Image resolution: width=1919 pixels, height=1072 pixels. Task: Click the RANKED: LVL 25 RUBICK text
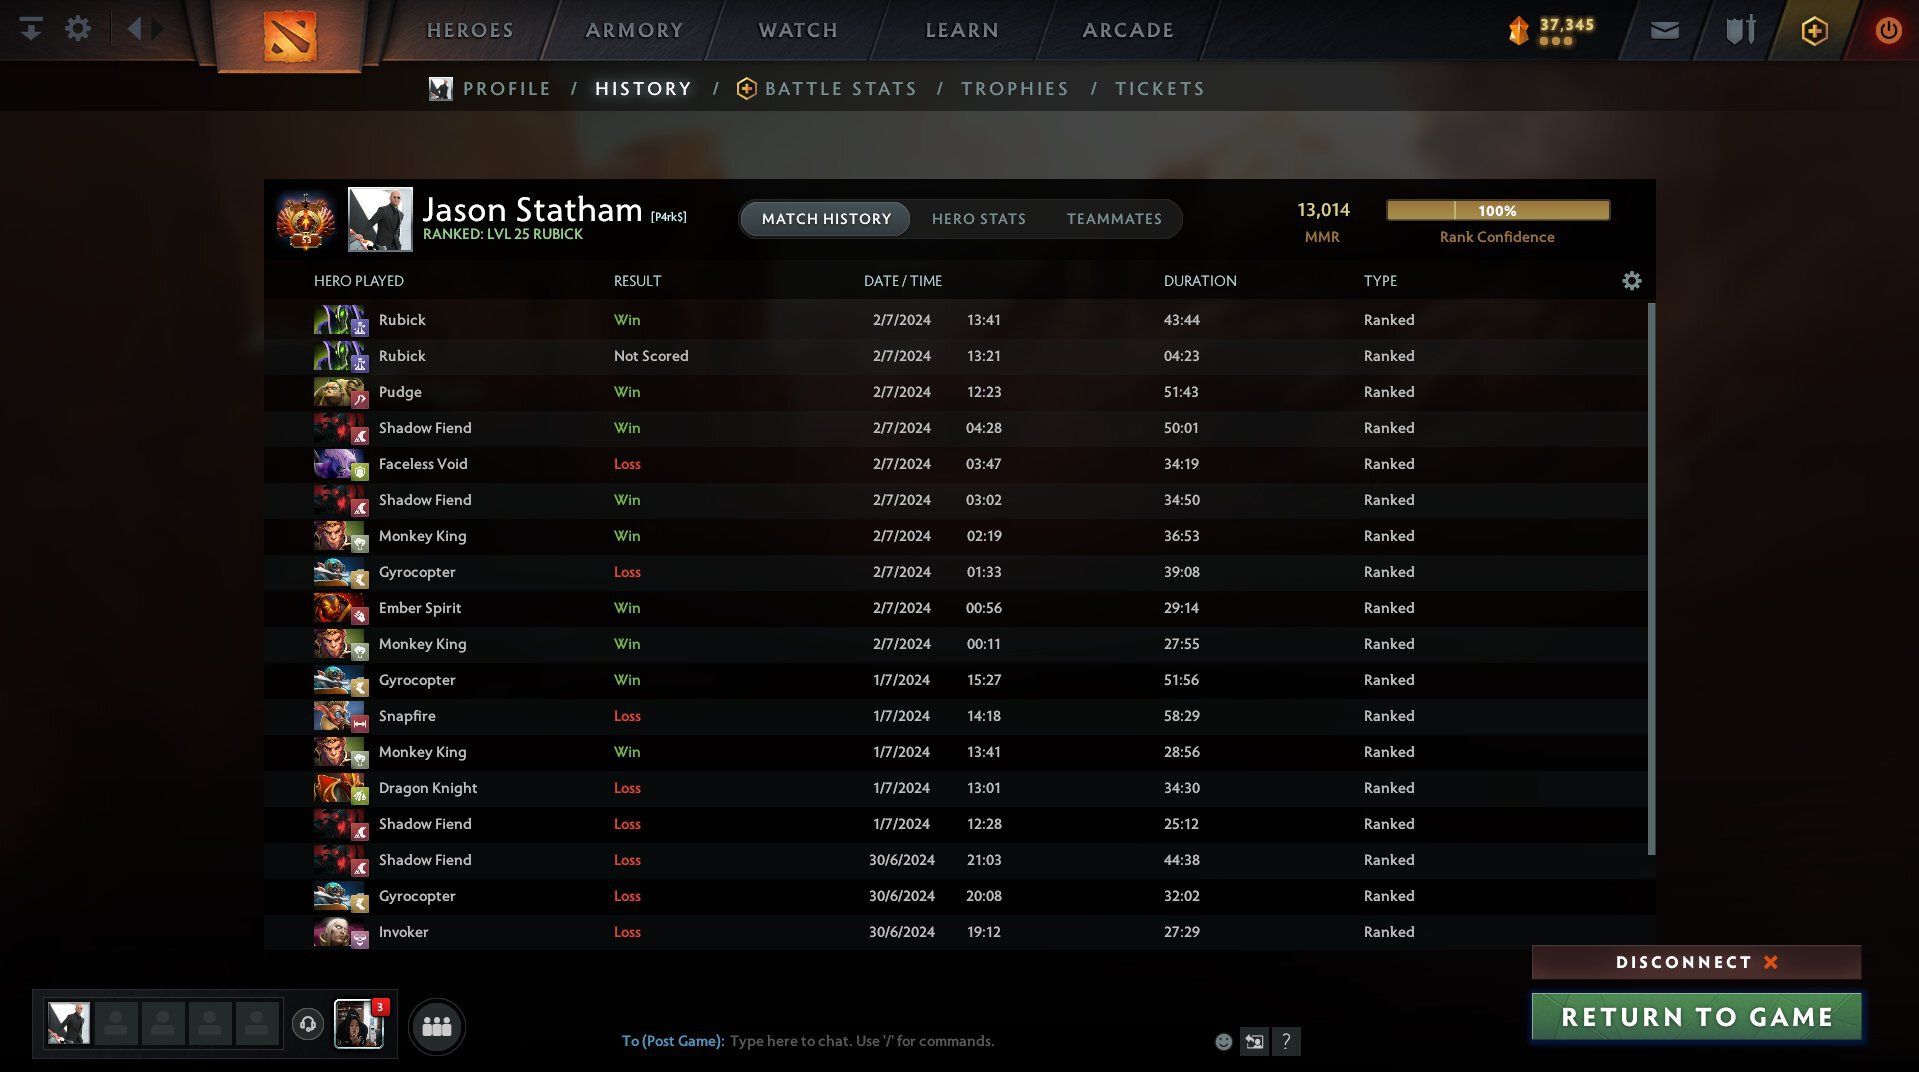point(503,234)
